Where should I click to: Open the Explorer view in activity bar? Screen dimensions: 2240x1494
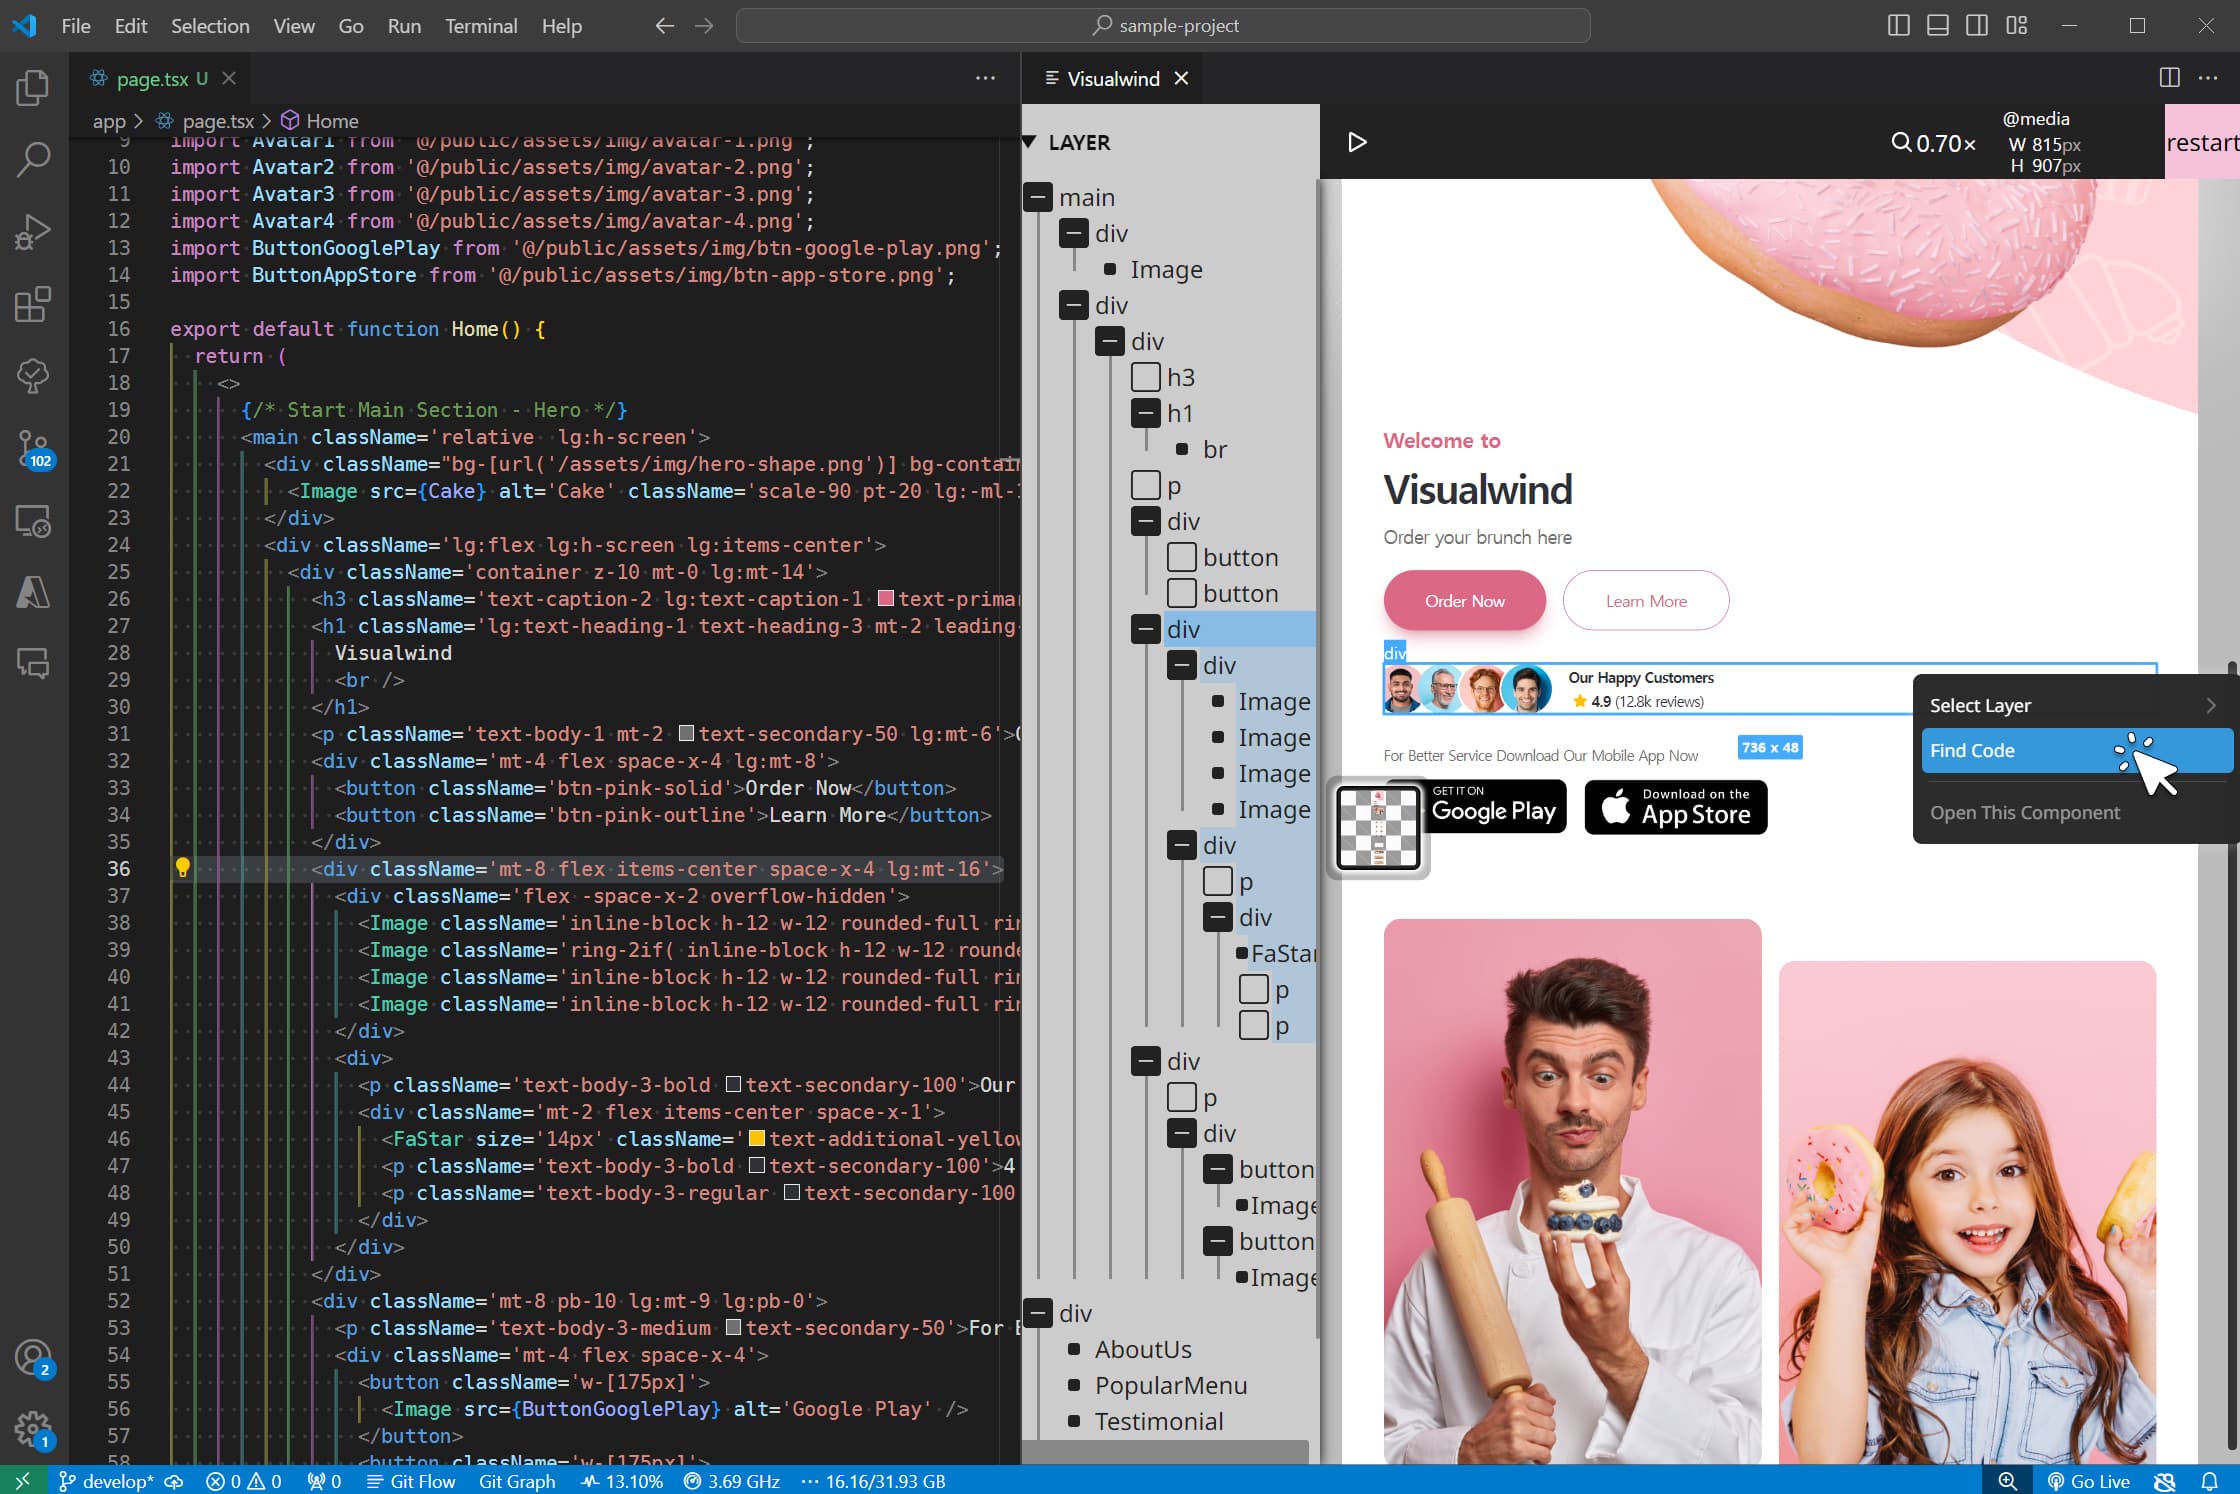[33, 88]
